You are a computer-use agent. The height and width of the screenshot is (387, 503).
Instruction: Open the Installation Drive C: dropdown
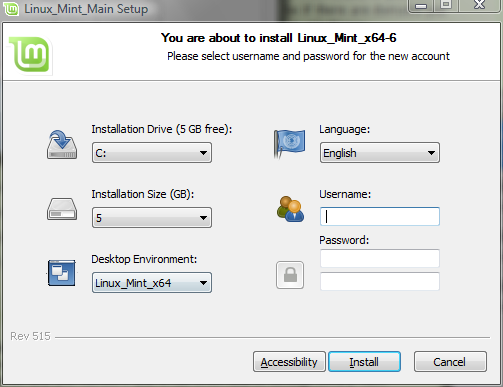point(152,153)
